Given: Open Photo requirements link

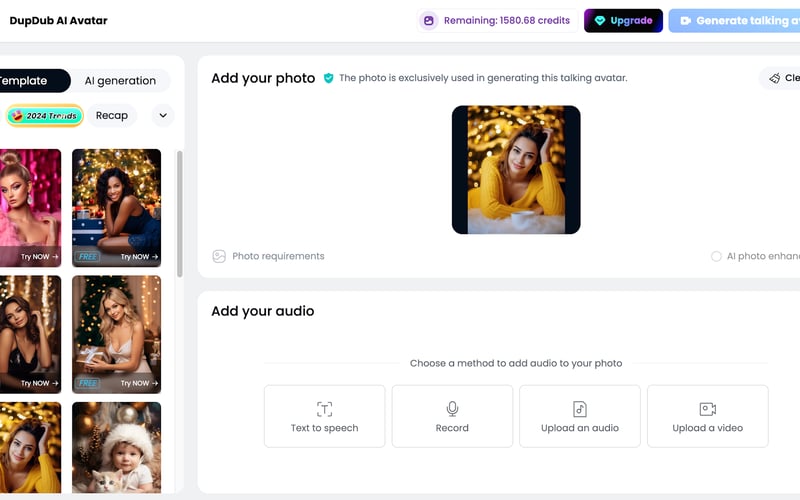Looking at the screenshot, I should 268,256.
